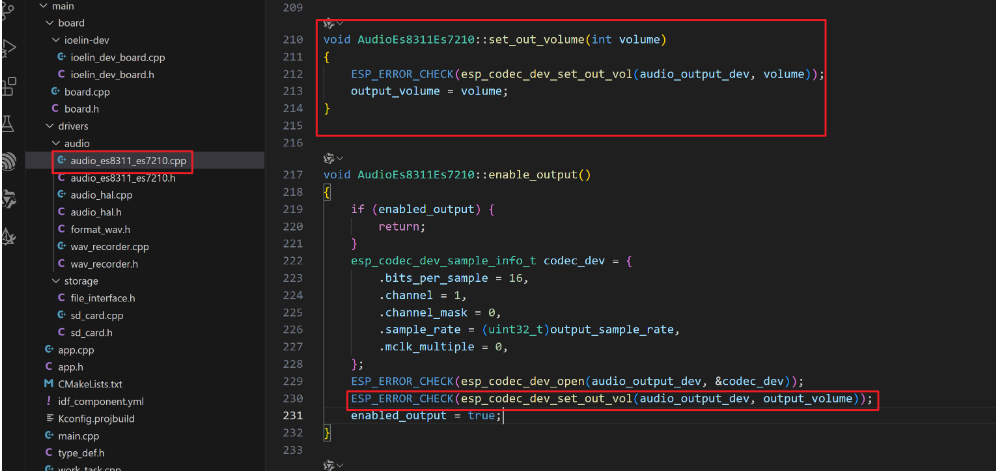Open the Run and Debug view
Viewport: 996px width, 471px height.
[x=9, y=48]
